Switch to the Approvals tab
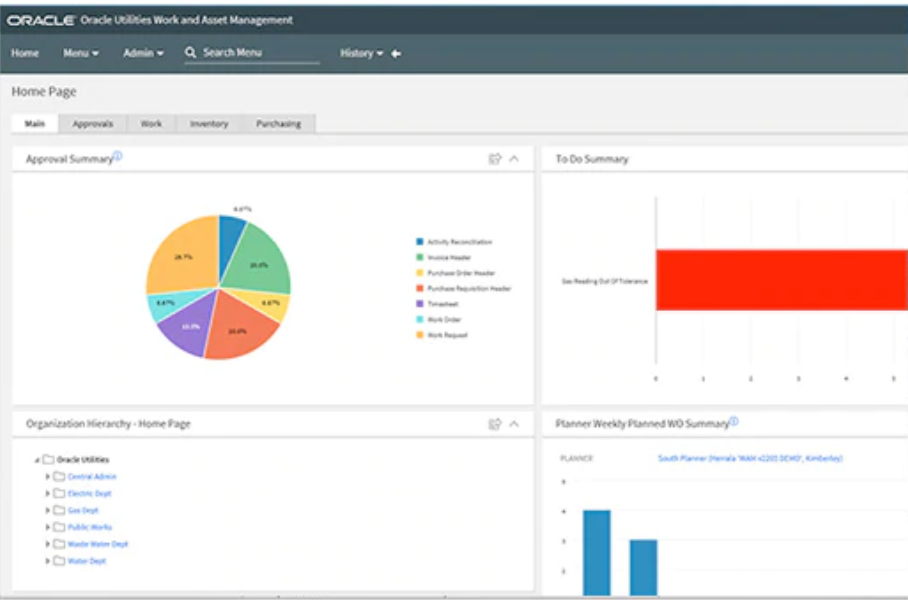 tap(92, 124)
